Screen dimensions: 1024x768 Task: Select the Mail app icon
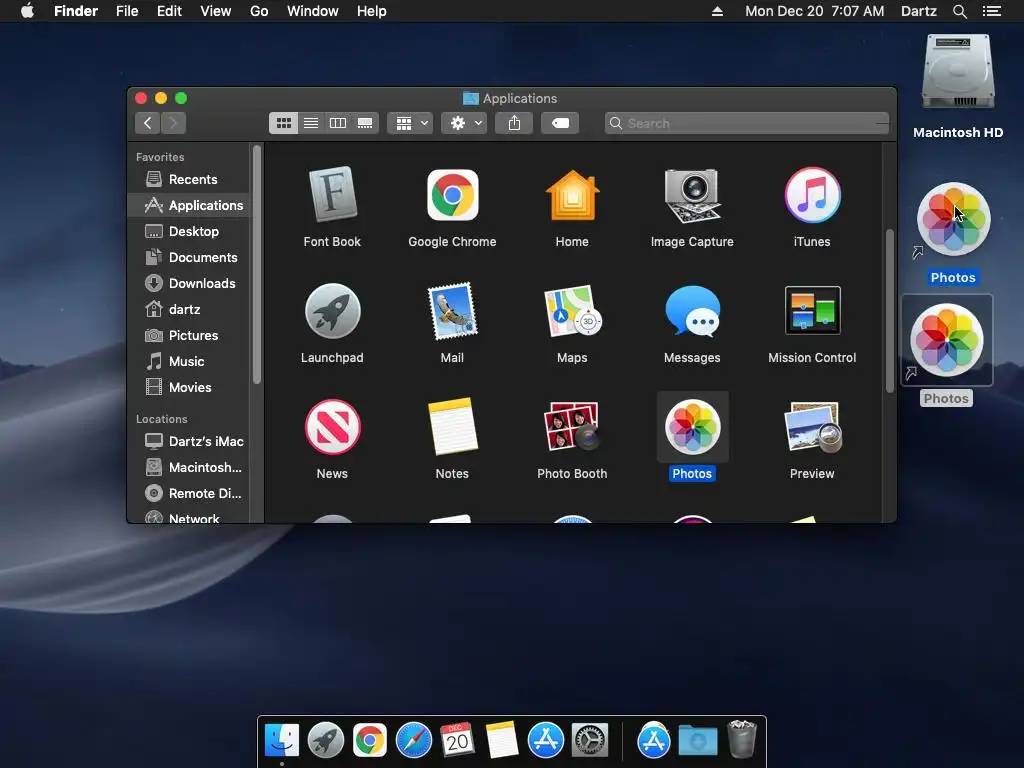pos(453,311)
